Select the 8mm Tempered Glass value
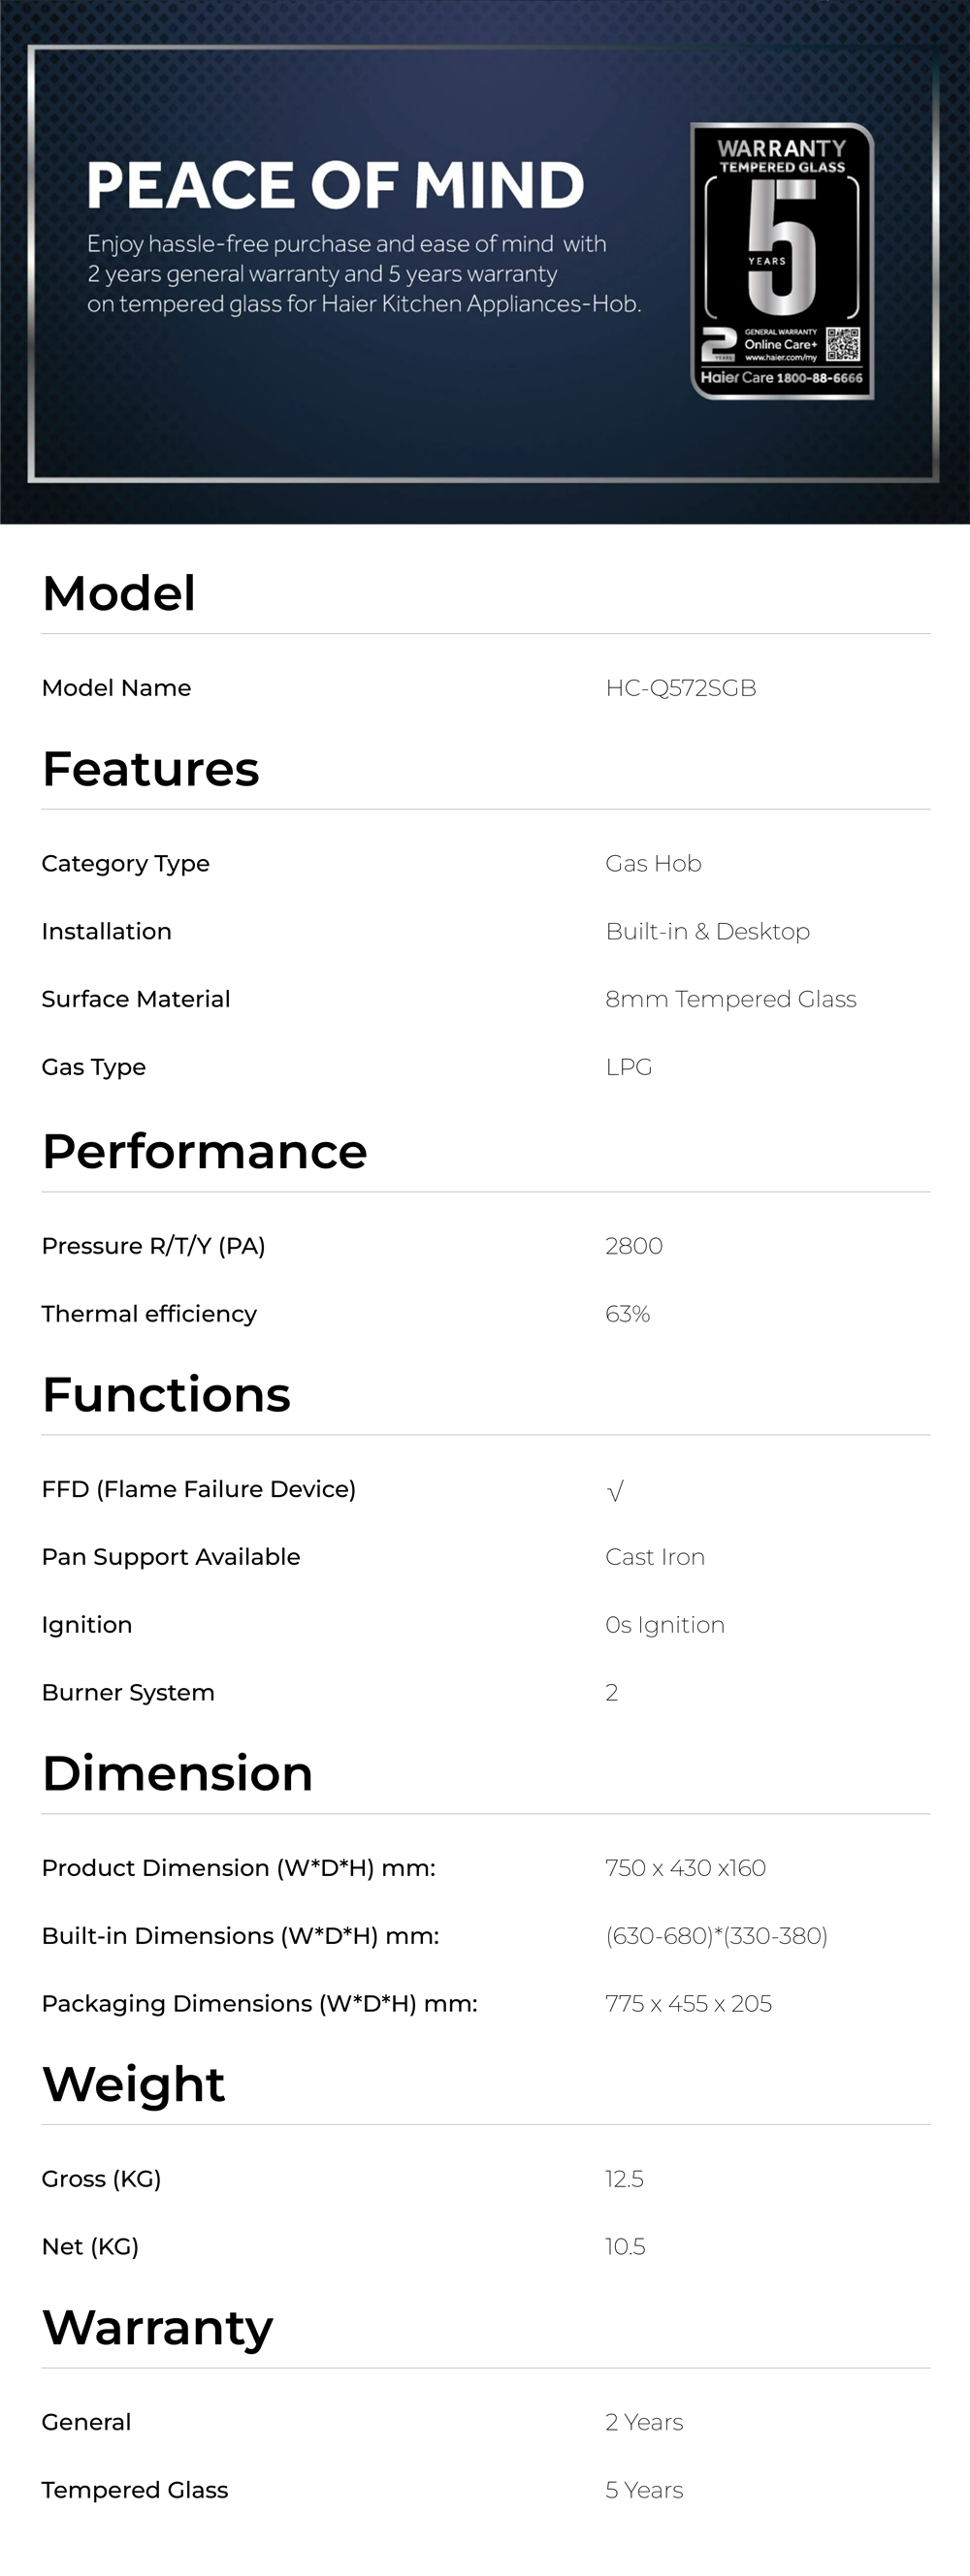Screen dimensions: 970x2576 click(731, 999)
